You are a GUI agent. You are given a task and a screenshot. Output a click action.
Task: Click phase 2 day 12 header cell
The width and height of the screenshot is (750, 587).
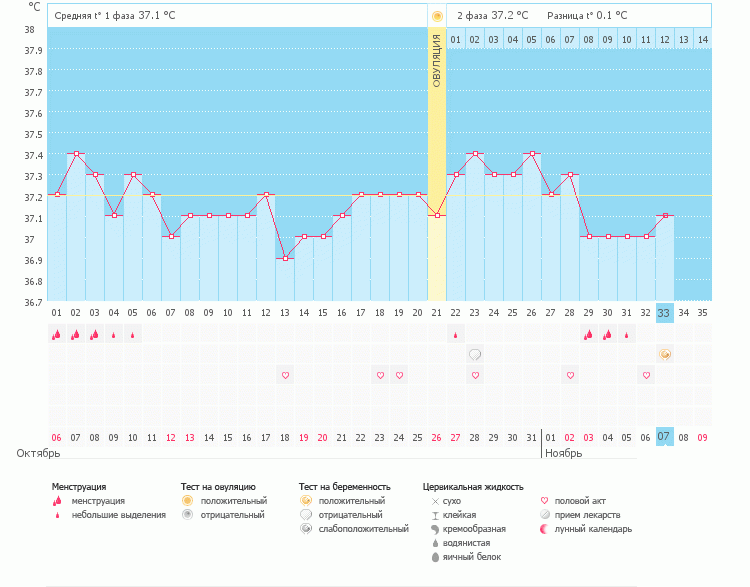click(x=664, y=39)
